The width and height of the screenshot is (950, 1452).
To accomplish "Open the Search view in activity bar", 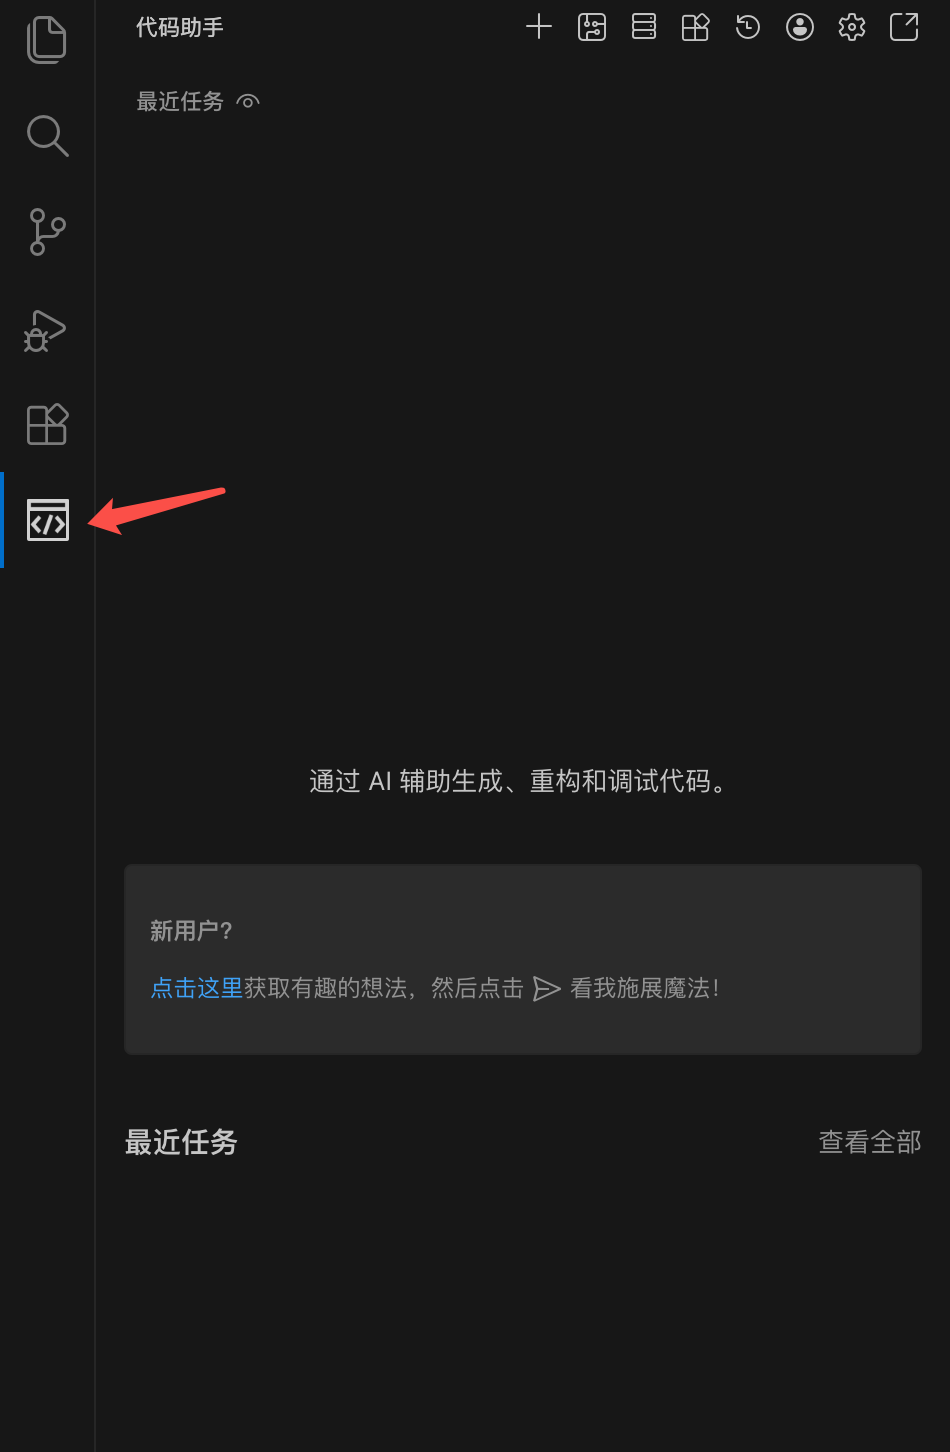I will pos(47,135).
